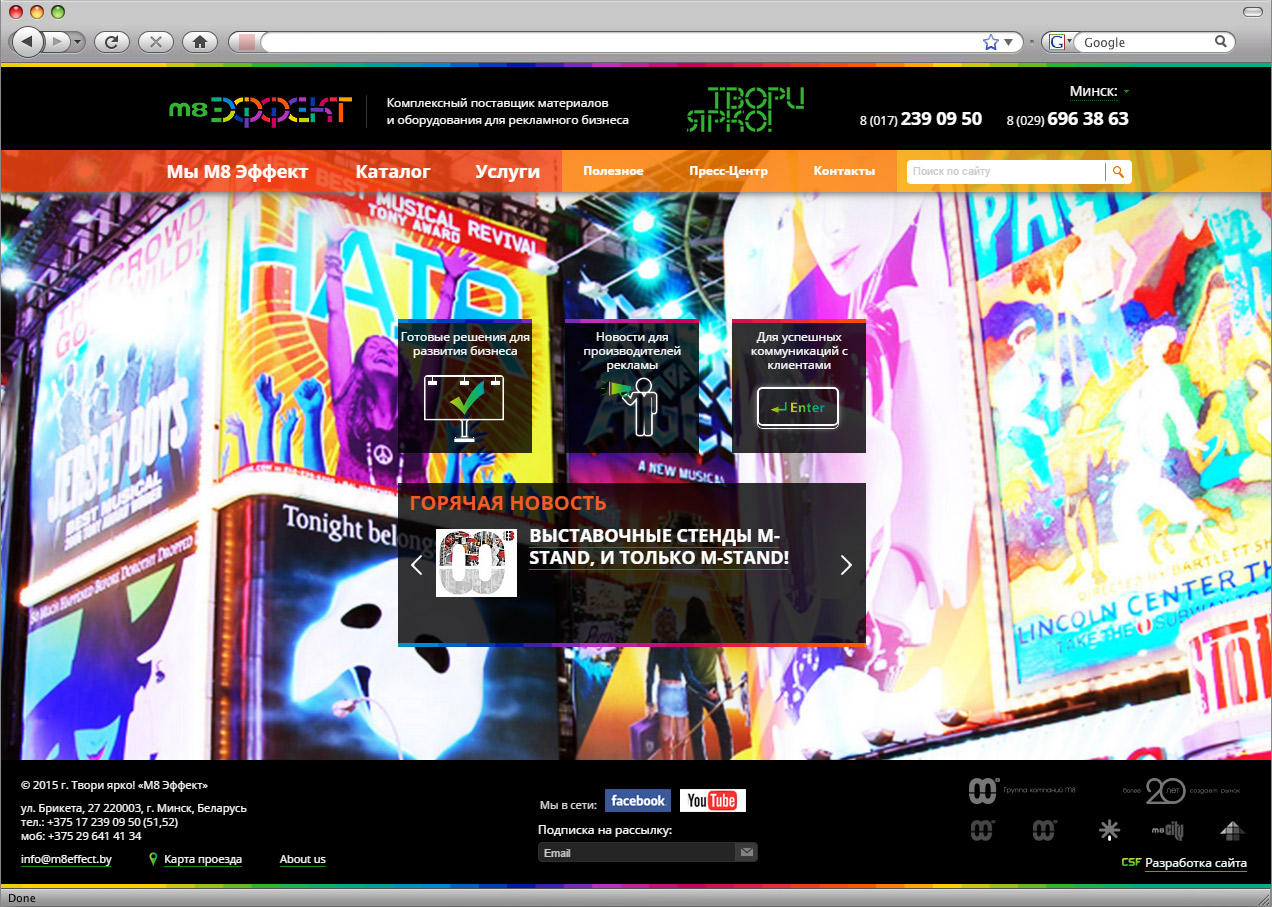1272x907 pixels.
Task: Click the Горячая новость heading
Action: click(x=508, y=503)
